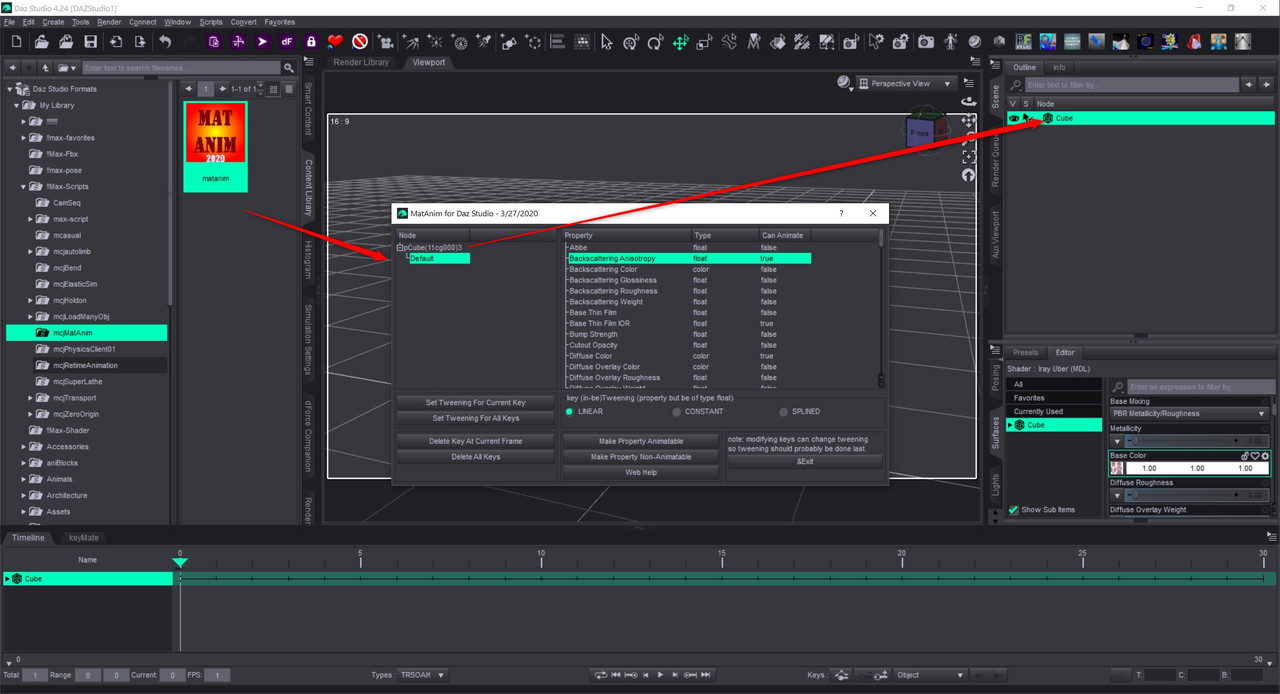Image resolution: width=1280 pixels, height=694 pixels.
Task: Click the purple dF toolbar icon
Action: point(287,42)
